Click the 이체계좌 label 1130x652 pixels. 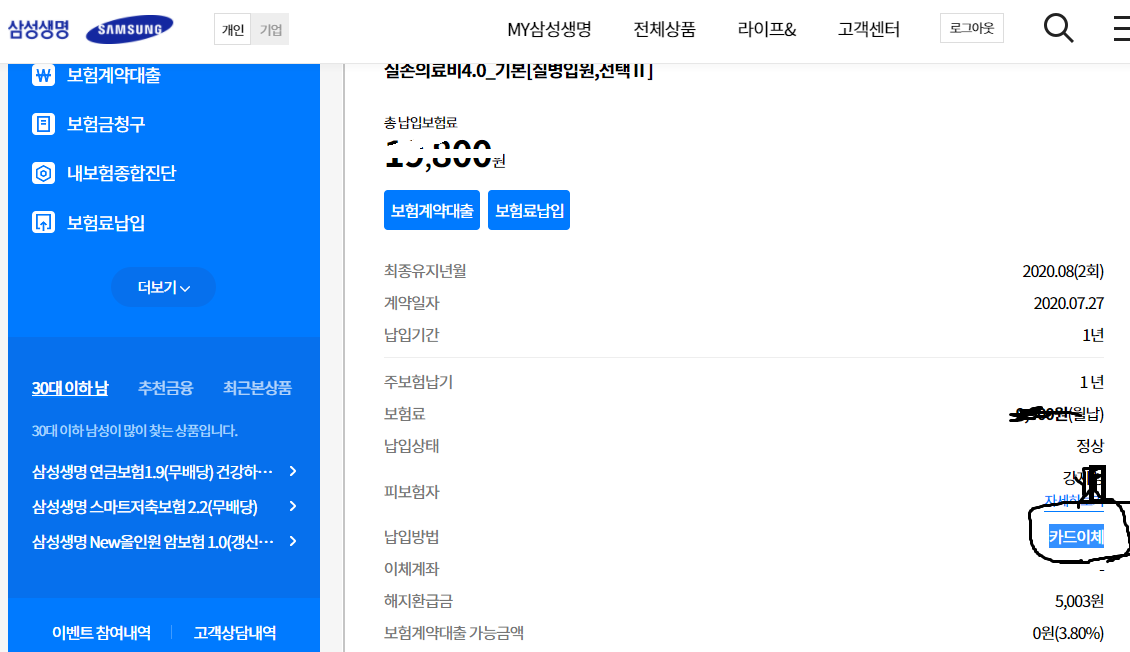pos(411,569)
